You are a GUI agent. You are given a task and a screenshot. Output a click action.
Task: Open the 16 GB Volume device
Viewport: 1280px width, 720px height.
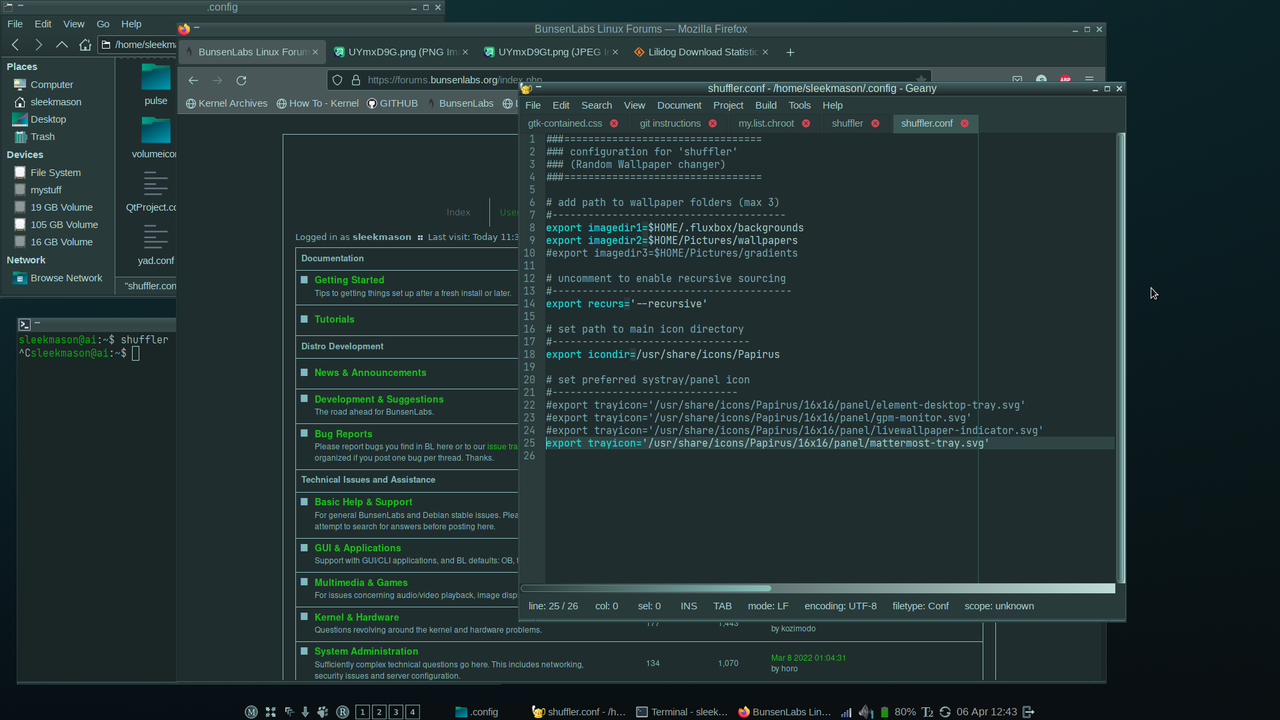pos(53,242)
